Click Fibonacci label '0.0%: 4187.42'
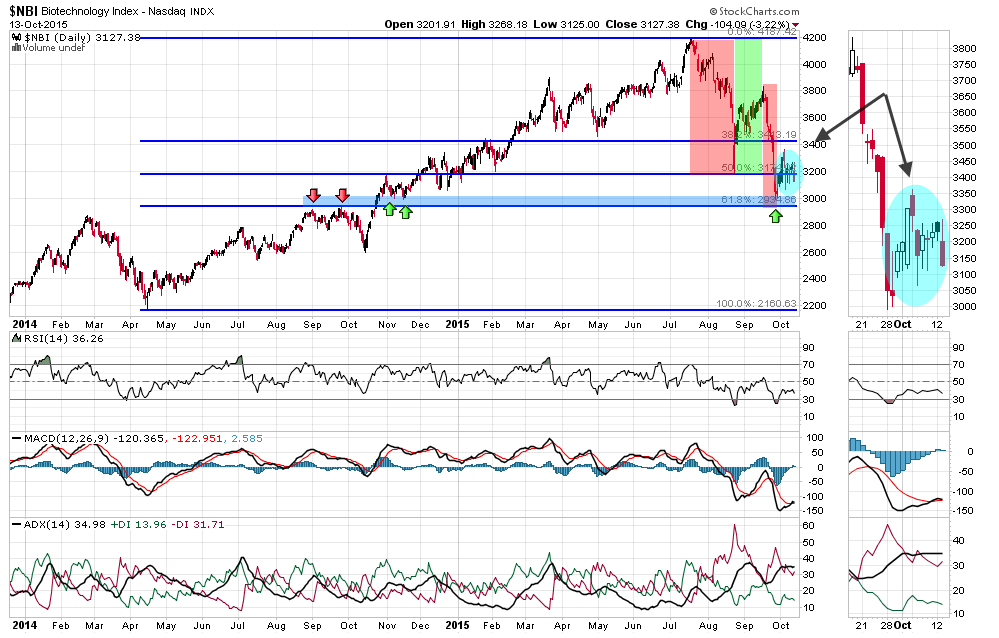The image size is (999, 638). [762, 31]
